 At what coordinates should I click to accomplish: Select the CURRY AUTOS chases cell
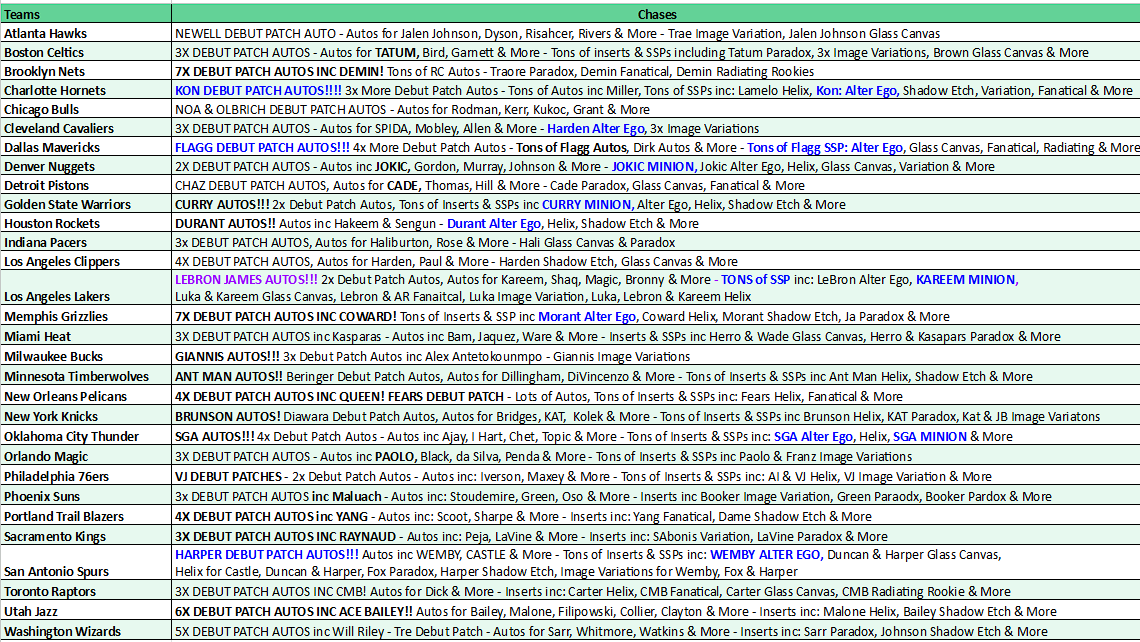[x=656, y=204]
